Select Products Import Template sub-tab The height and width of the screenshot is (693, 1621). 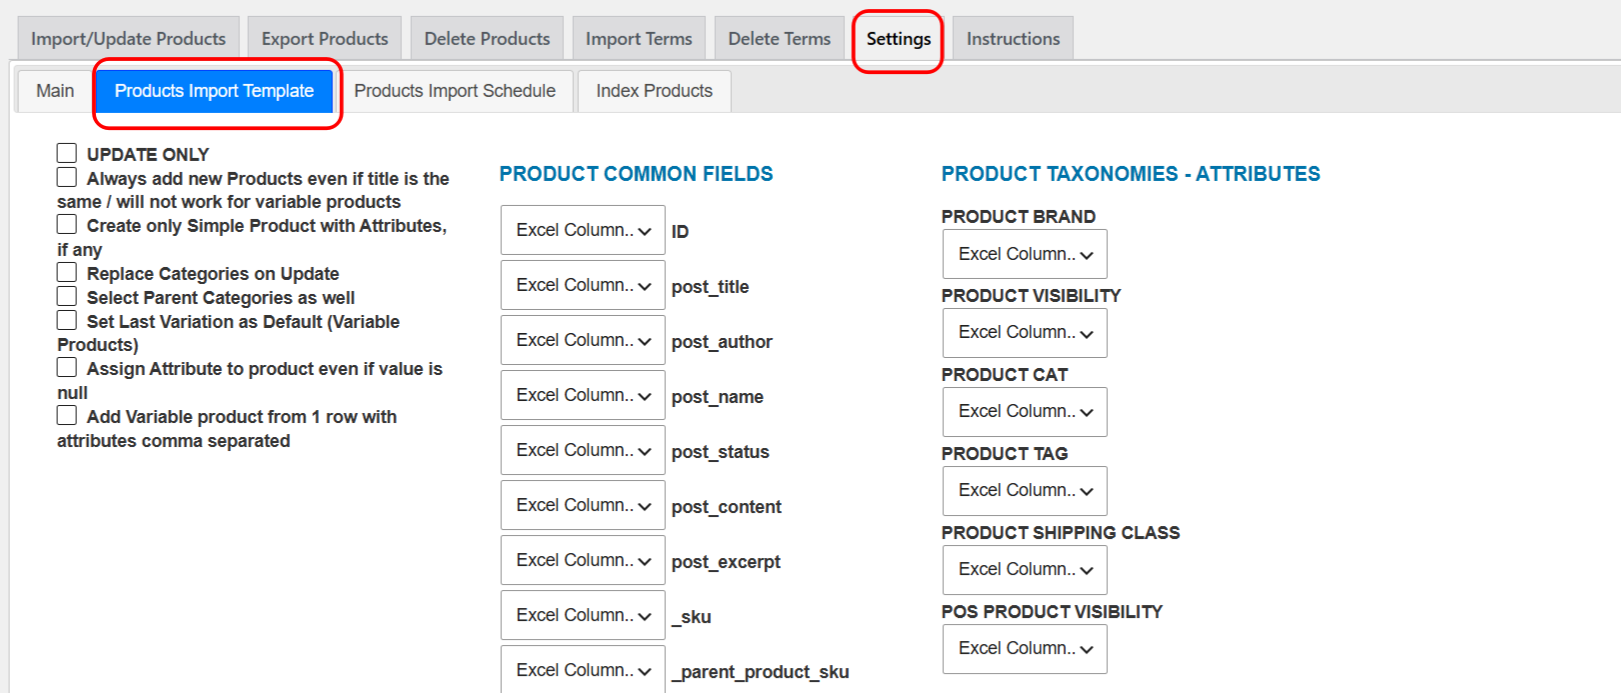tap(214, 91)
